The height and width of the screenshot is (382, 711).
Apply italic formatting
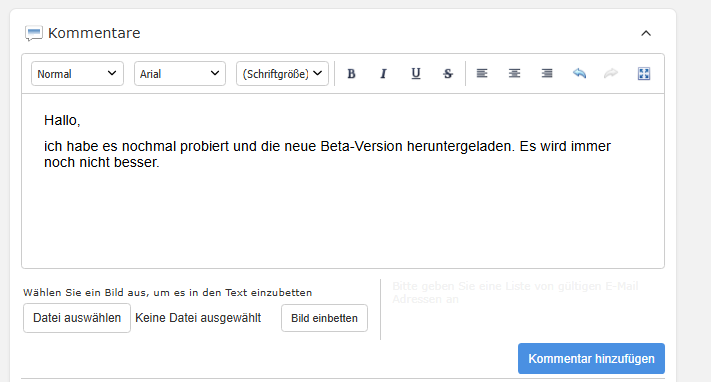[383, 73]
